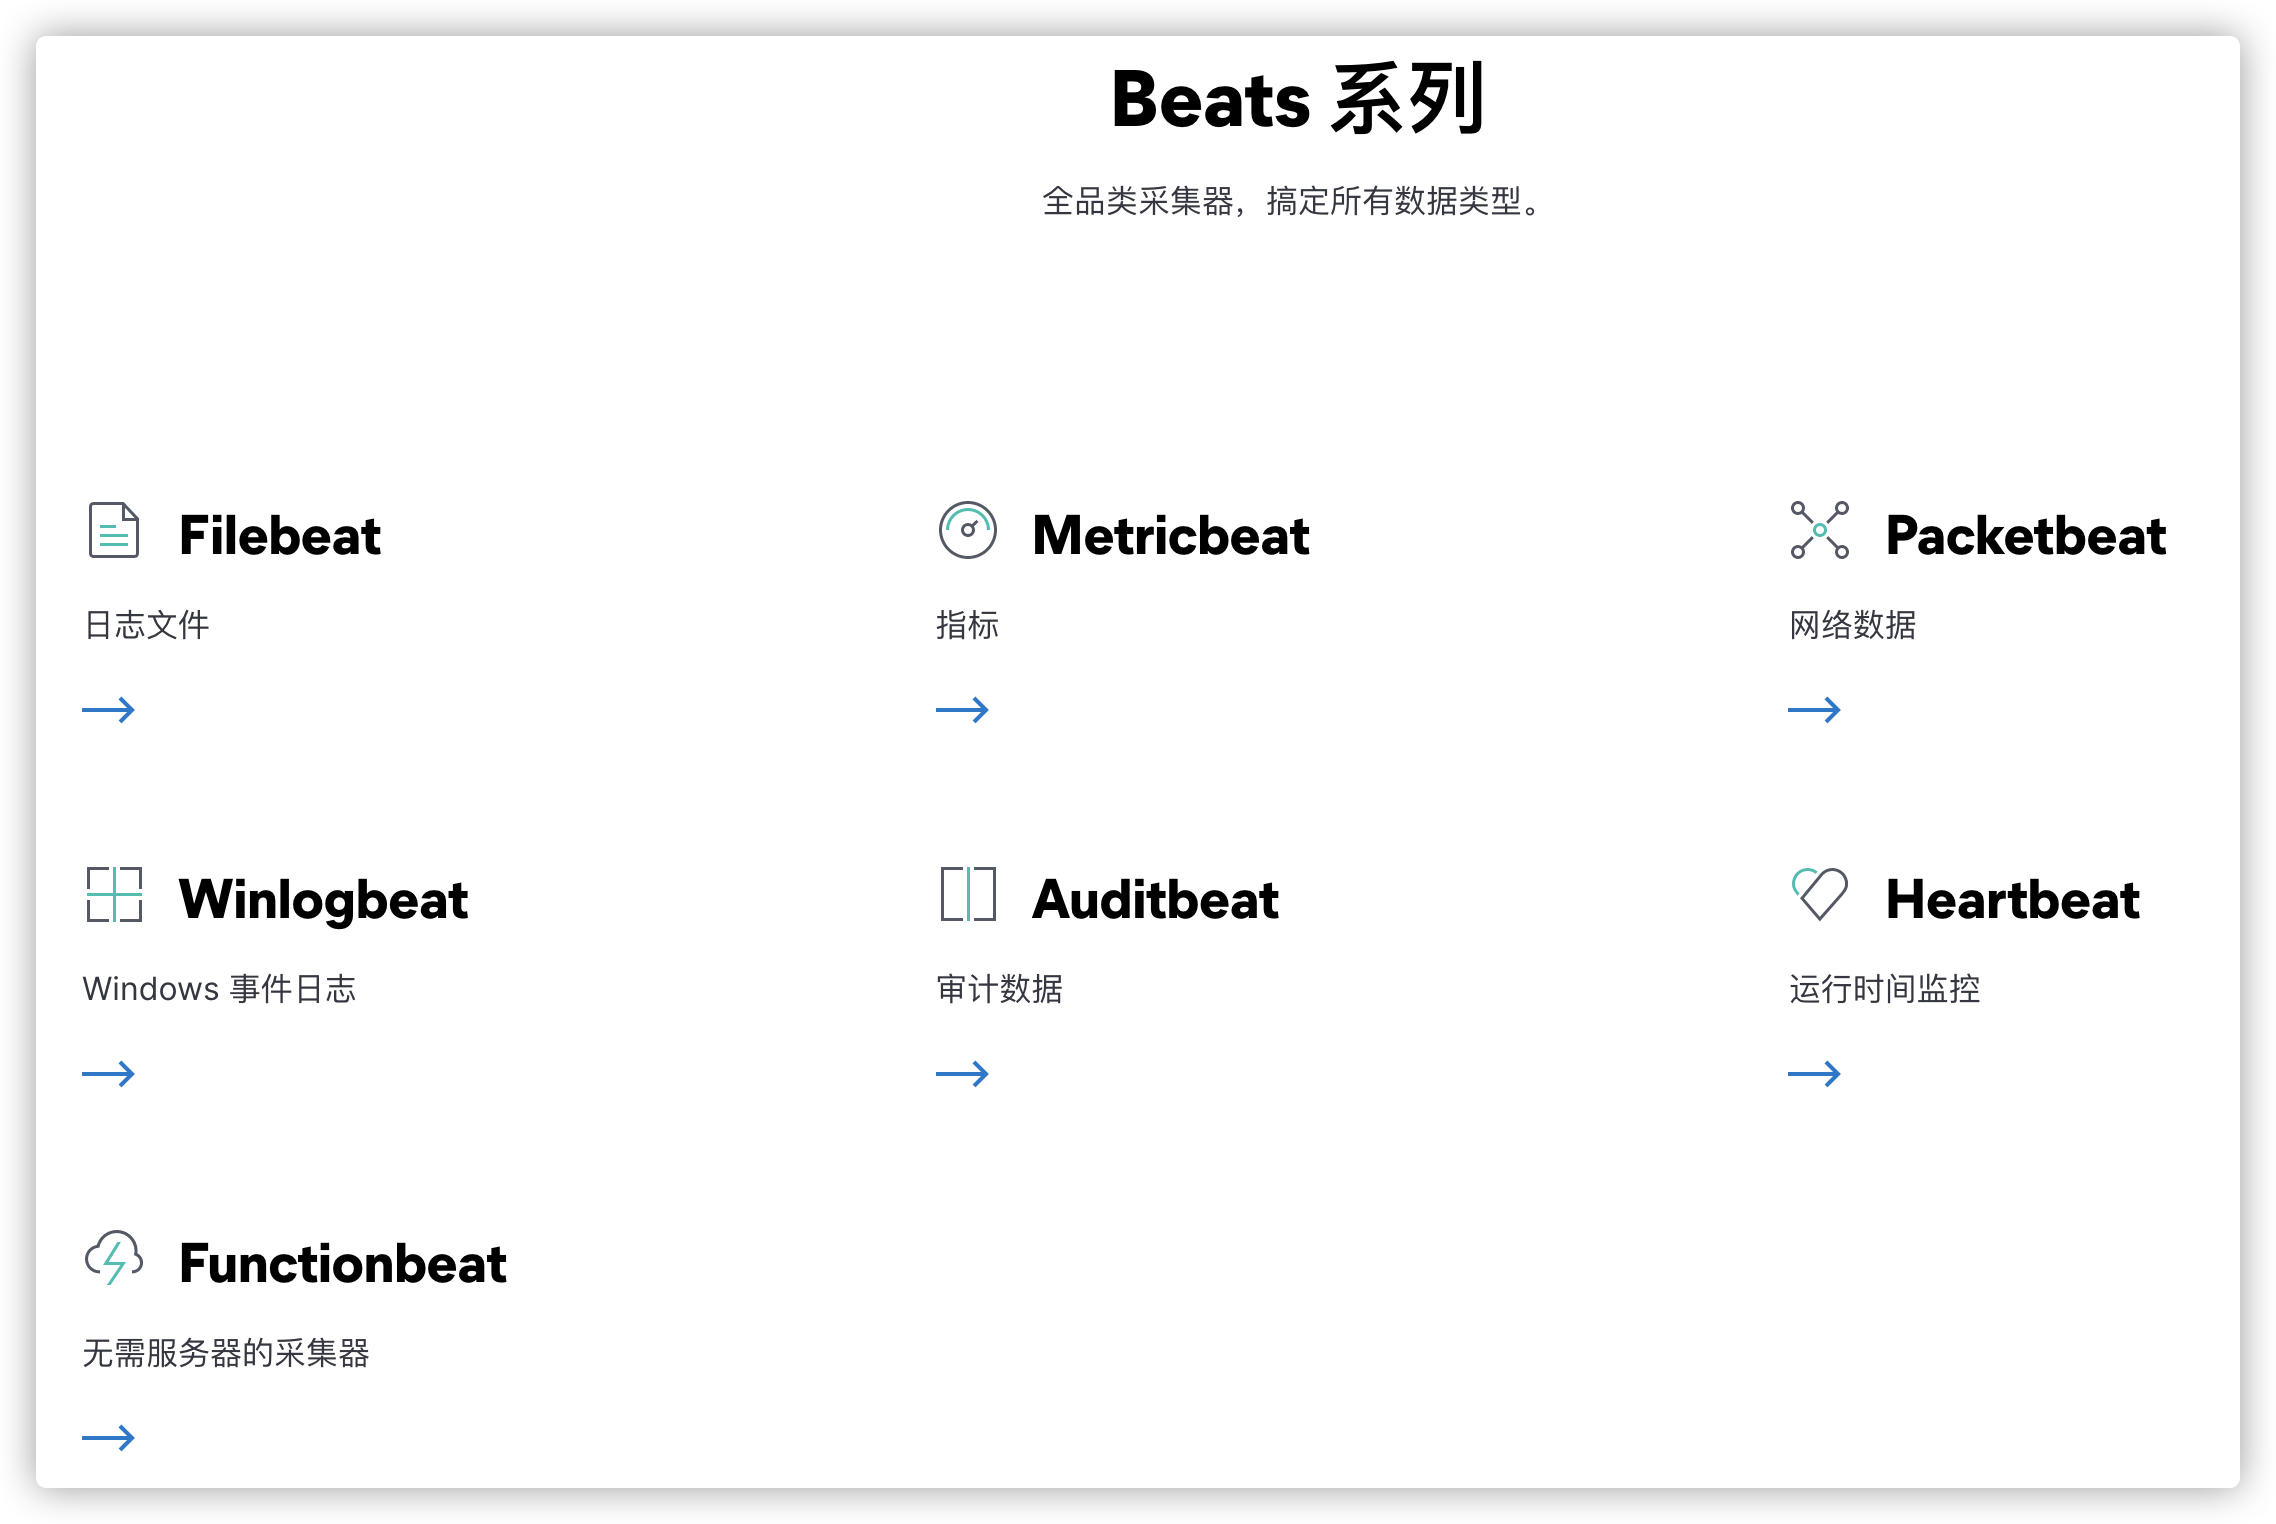2276x1524 pixels.
Task: Select the Packetbeat title
Action: 2025,535
